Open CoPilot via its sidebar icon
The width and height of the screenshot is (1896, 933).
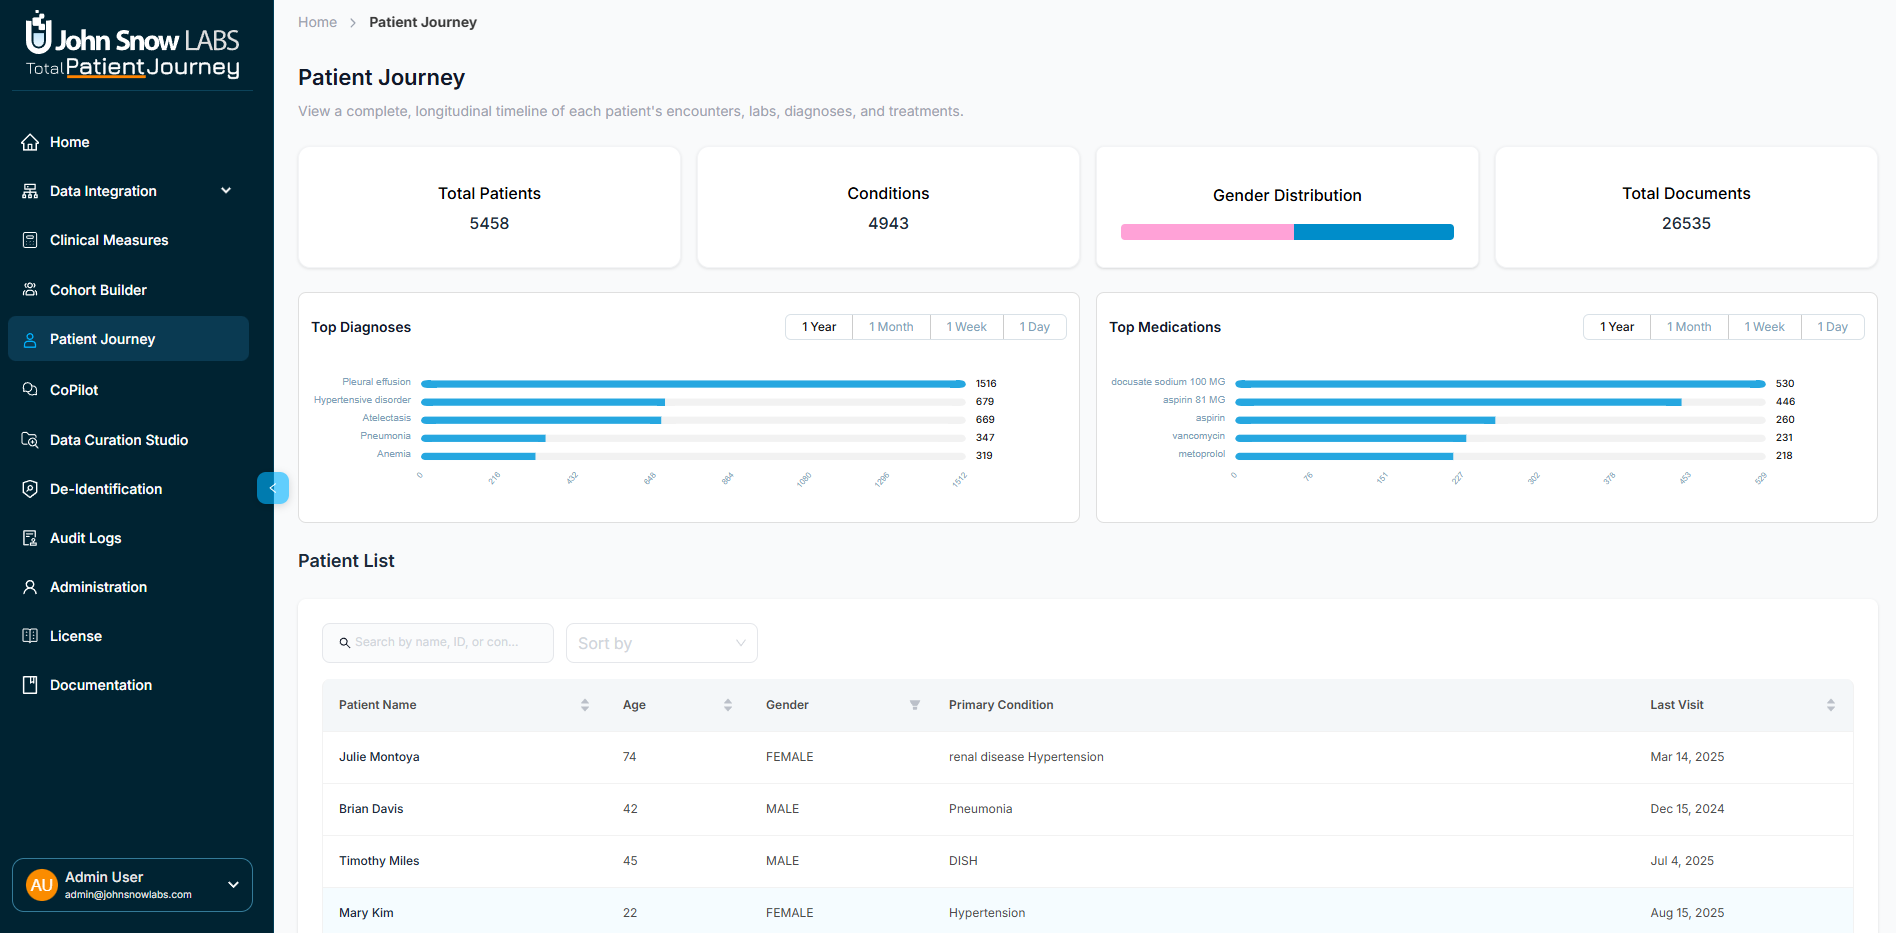30,389
